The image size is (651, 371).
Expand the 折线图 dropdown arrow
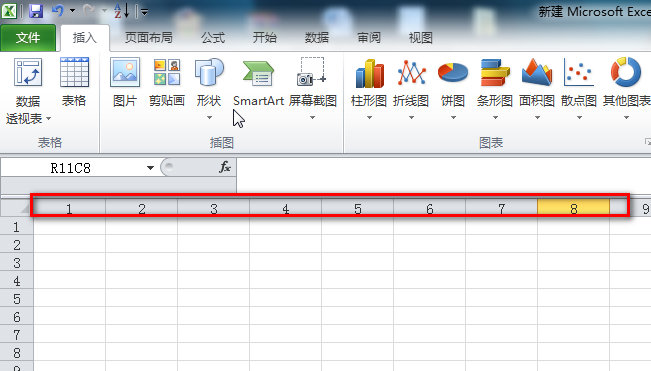coord(411,118)
